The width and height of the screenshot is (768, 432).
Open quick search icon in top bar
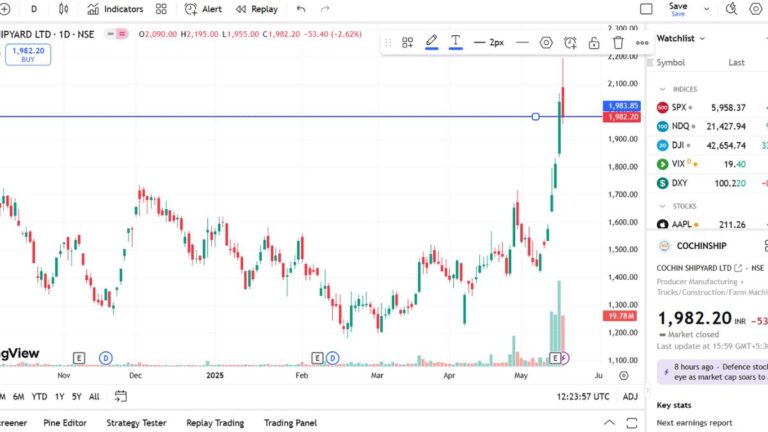[731, 9]
